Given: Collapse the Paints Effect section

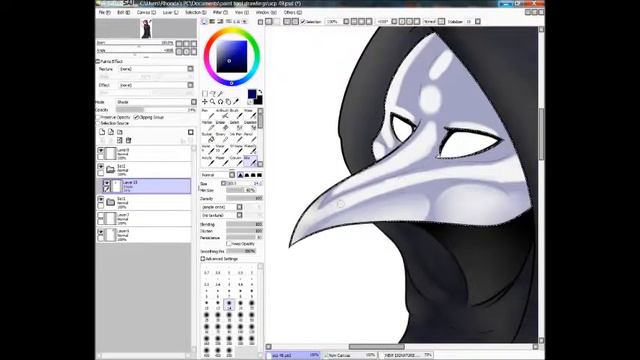Looking at the screenshot, I should [98, 61].
